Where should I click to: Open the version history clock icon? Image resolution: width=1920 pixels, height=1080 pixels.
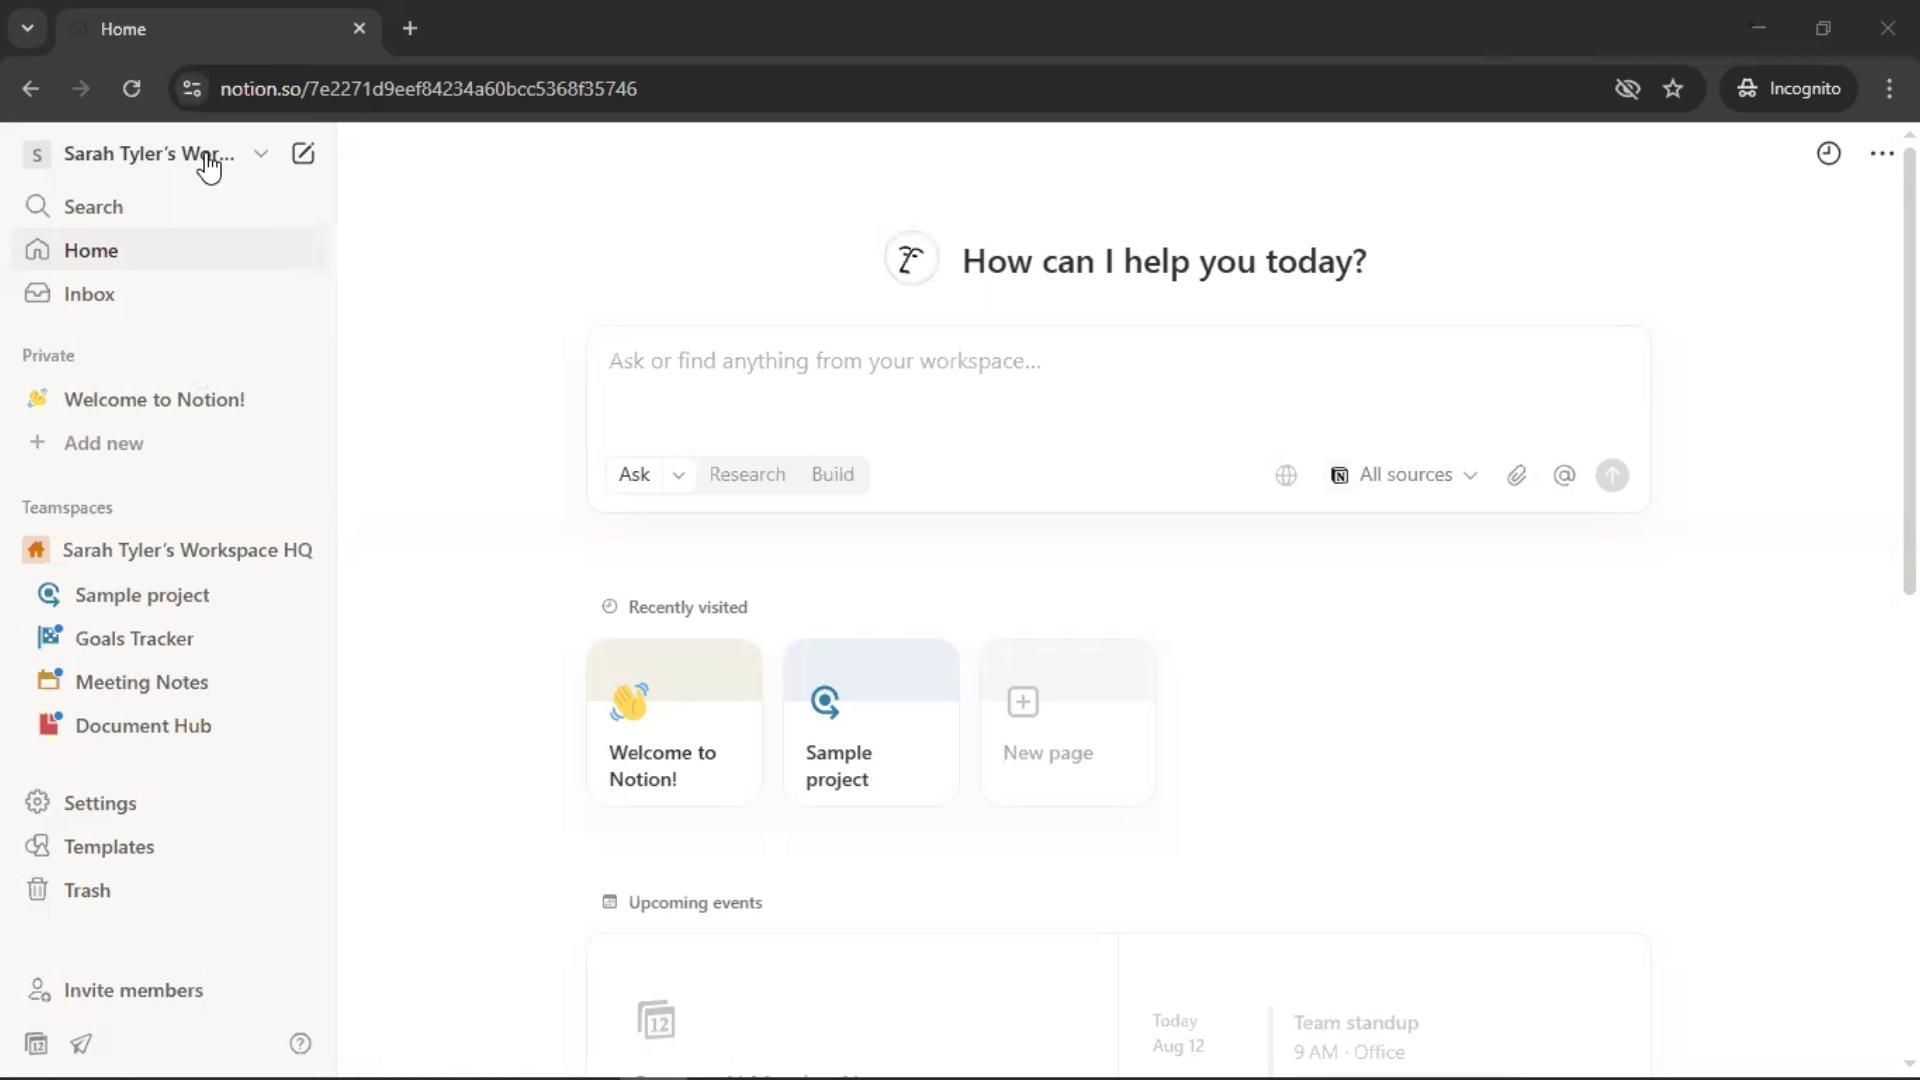pyautogui.click(x=1828, y=154)
